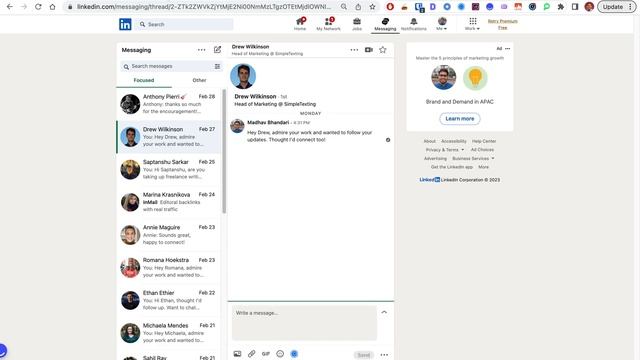Open the Help Center footer link
This screenshot has width=640, height=360.
pos(484,141)
